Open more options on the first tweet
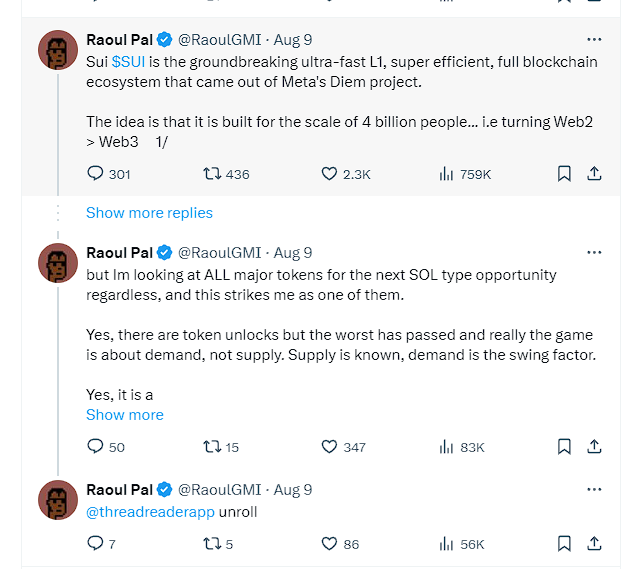Viewport: 637px width, 569px height. tap(594, 40)
